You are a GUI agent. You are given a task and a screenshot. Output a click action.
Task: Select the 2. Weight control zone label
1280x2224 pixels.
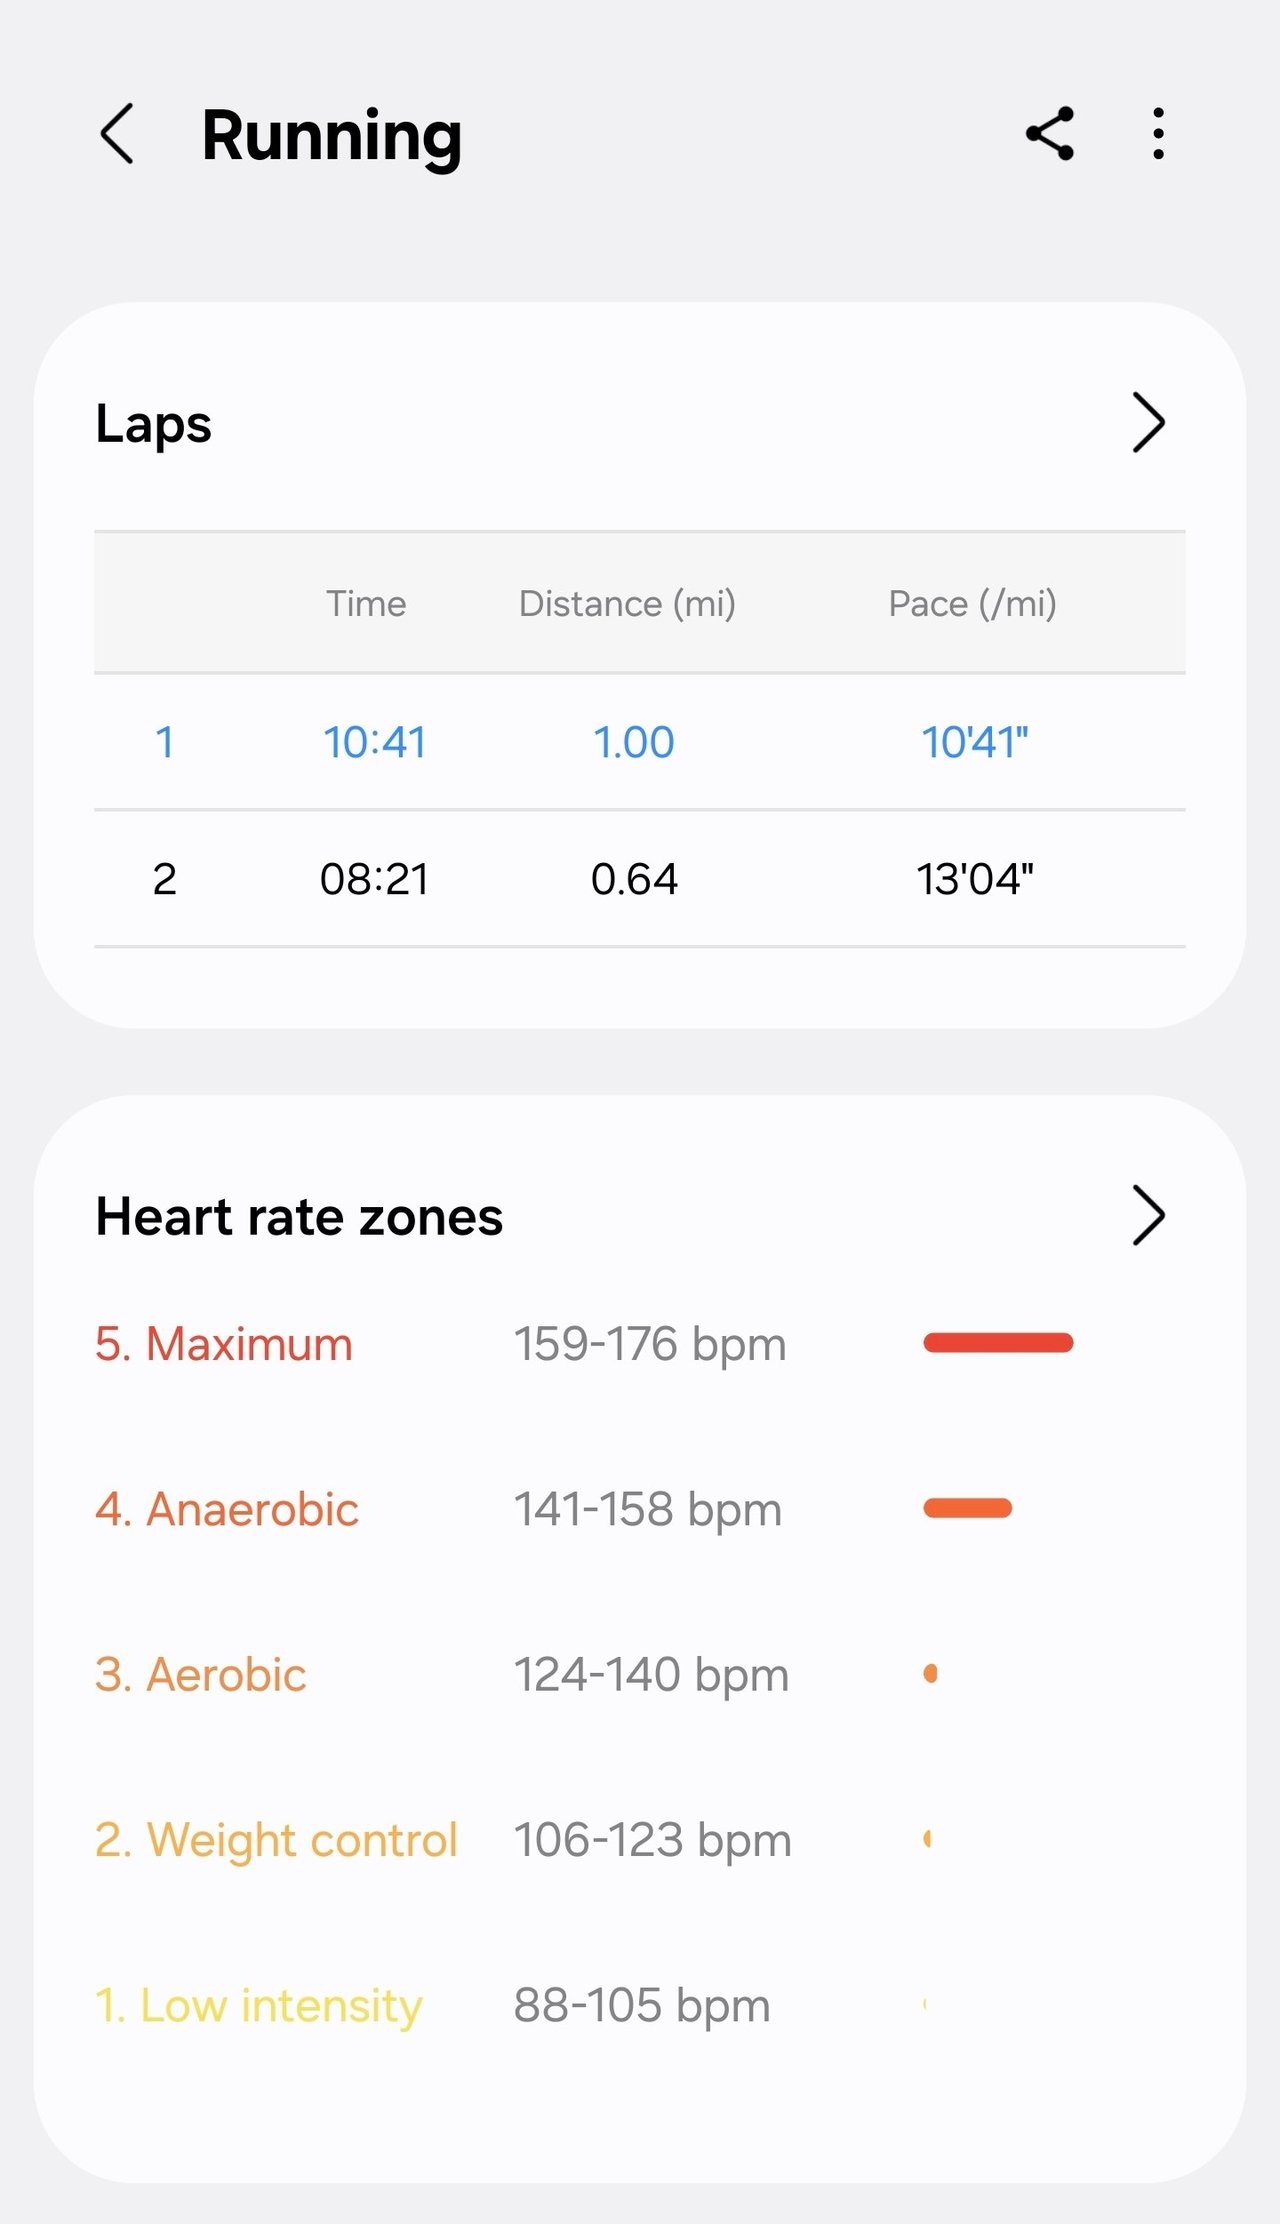[x=276, y=1840]
